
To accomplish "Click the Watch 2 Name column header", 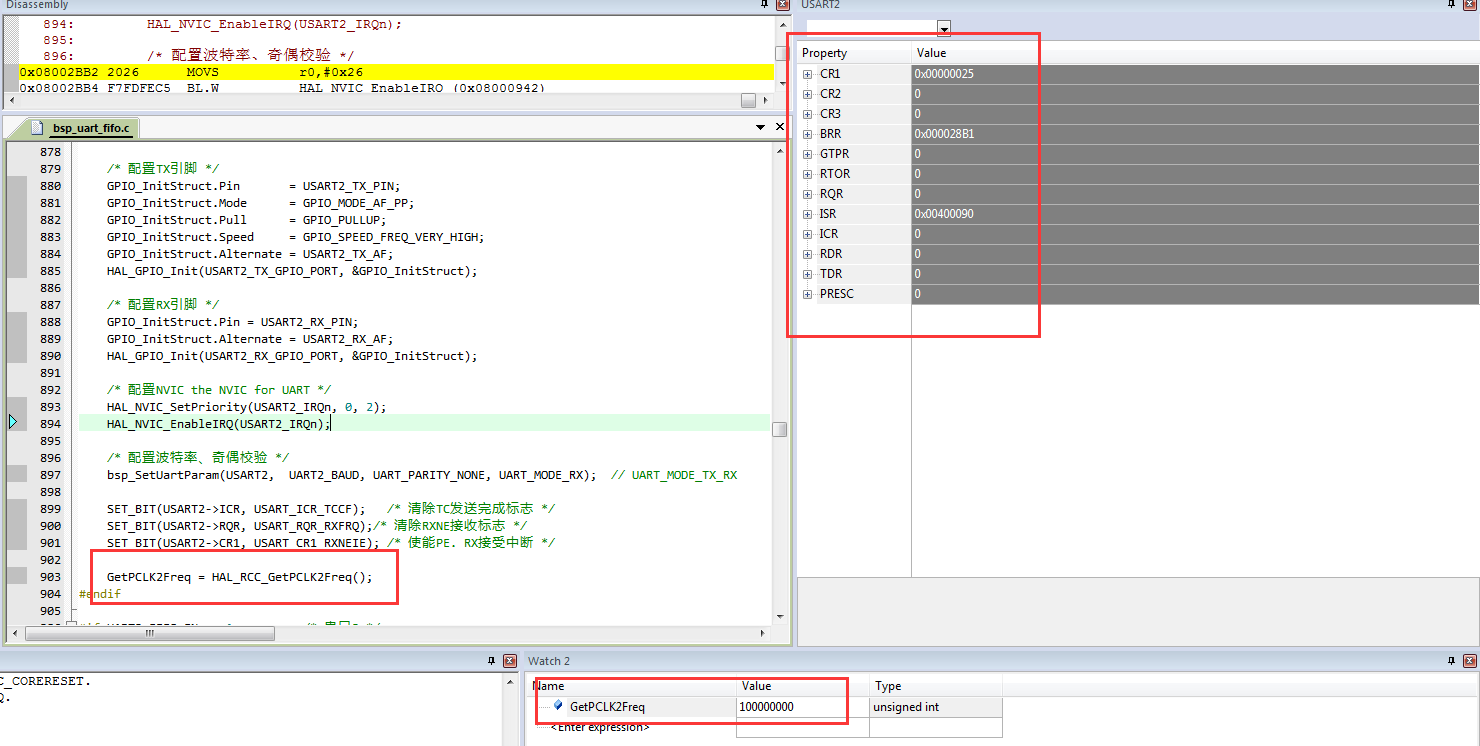I will point(632,686).
